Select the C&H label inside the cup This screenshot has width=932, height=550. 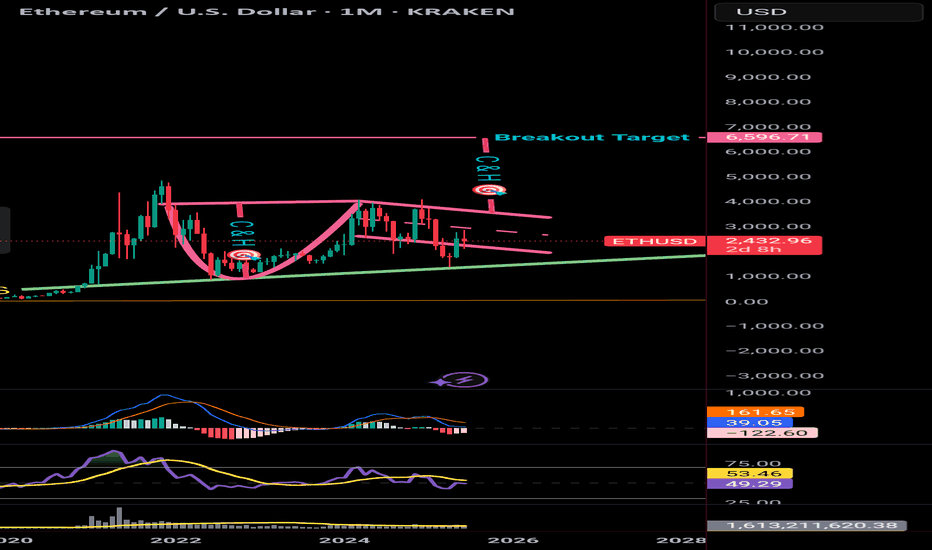point(243,234)
